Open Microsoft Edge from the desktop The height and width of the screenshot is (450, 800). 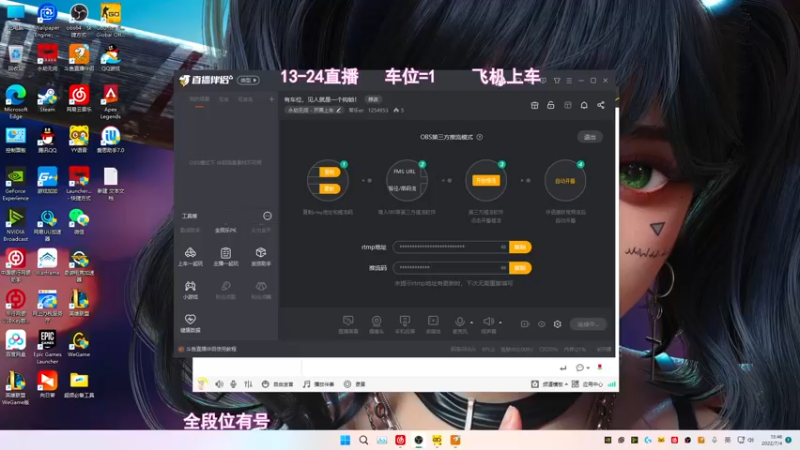click(16, 102)
